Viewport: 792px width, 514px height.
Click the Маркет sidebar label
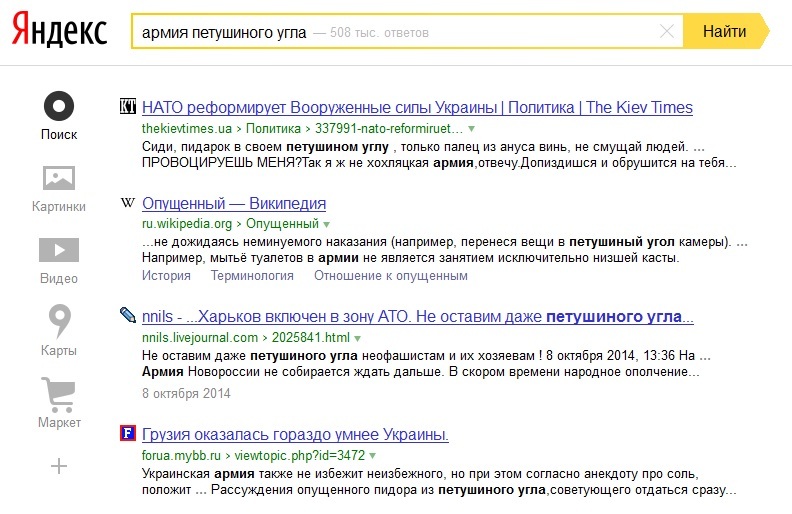point(59,423)
